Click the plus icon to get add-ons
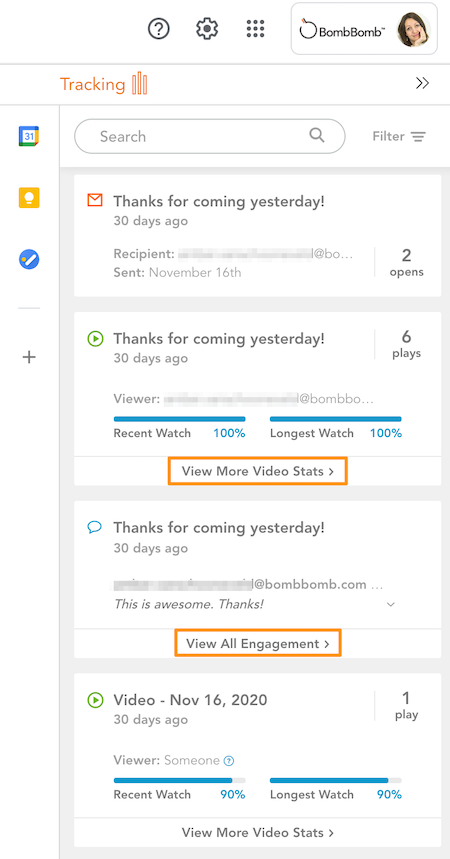Image resolution: width=450 pixels, height=859 pixels. 29,357
